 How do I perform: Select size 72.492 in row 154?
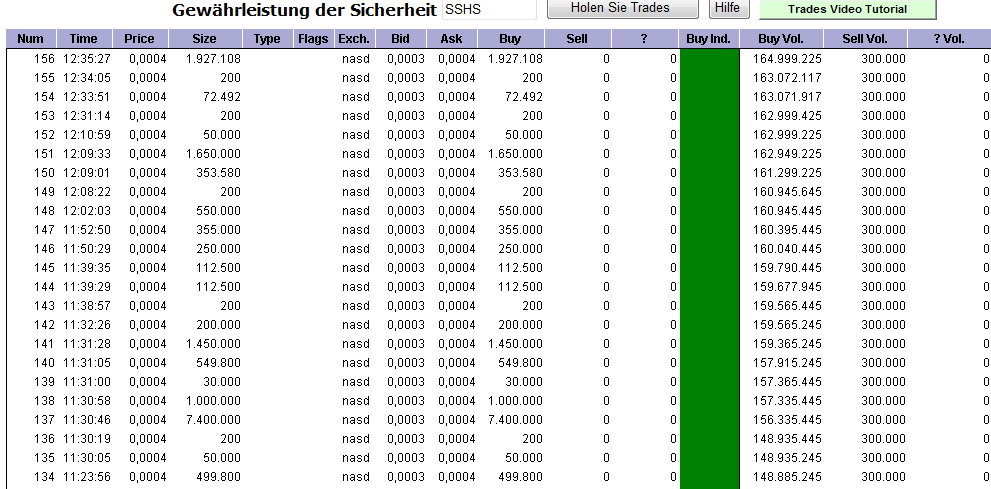pos(222,97)
